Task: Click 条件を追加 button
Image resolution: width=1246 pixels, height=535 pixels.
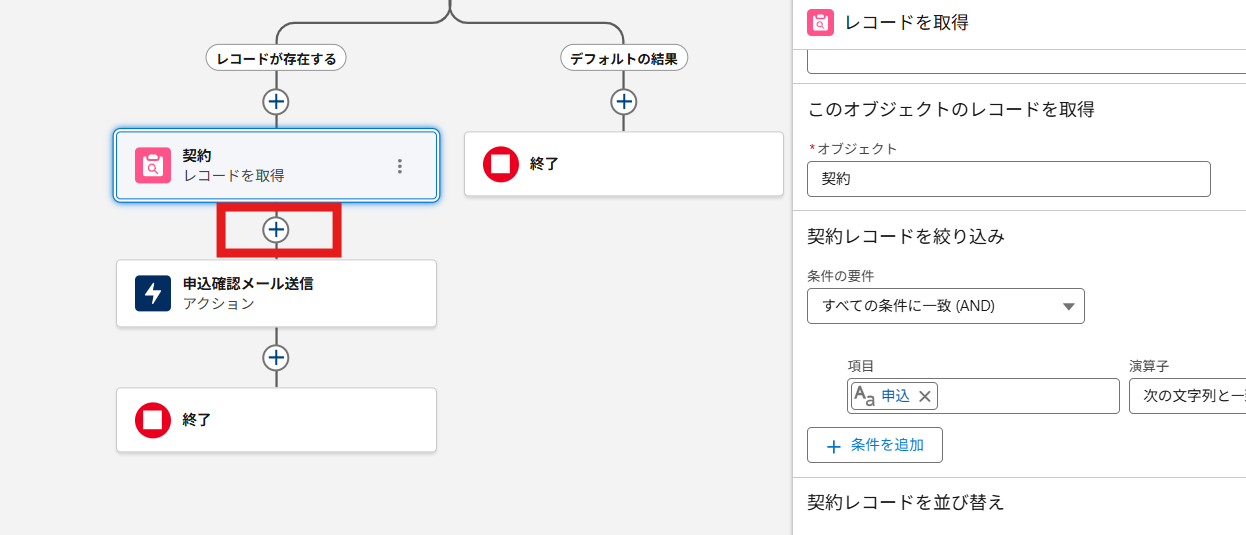Action: pos(874,445)
